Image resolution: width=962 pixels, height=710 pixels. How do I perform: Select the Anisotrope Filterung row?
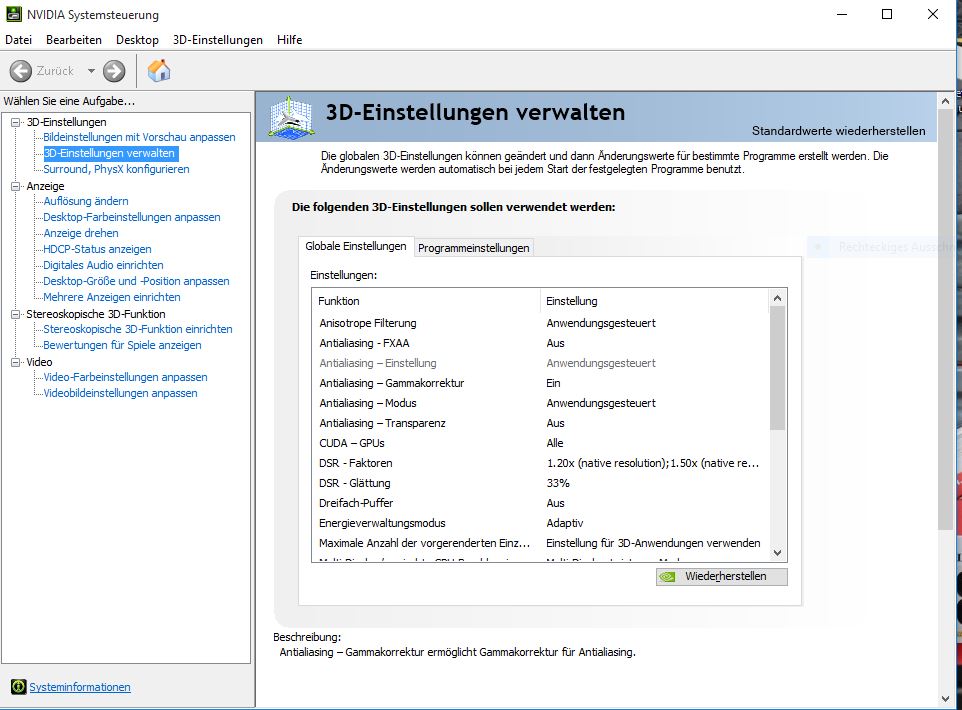(540, 323)
